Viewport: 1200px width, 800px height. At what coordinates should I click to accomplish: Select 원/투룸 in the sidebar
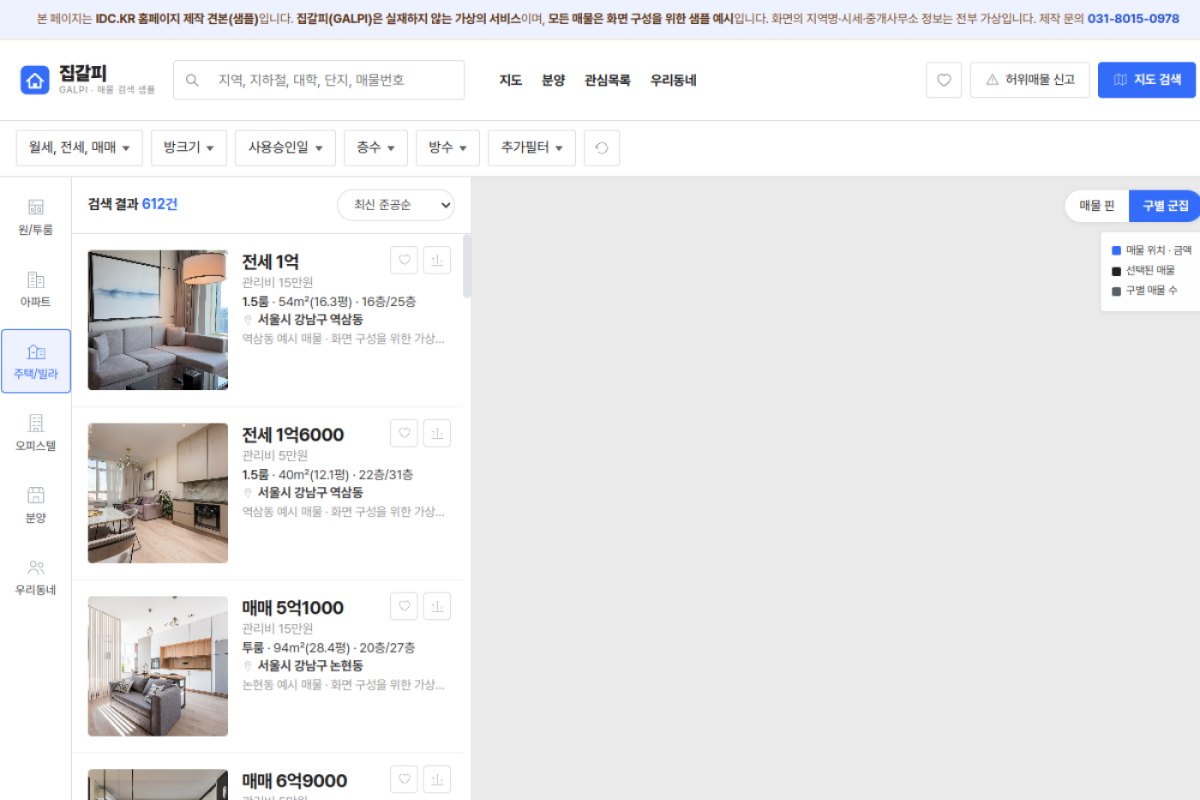tap(36, 217)
